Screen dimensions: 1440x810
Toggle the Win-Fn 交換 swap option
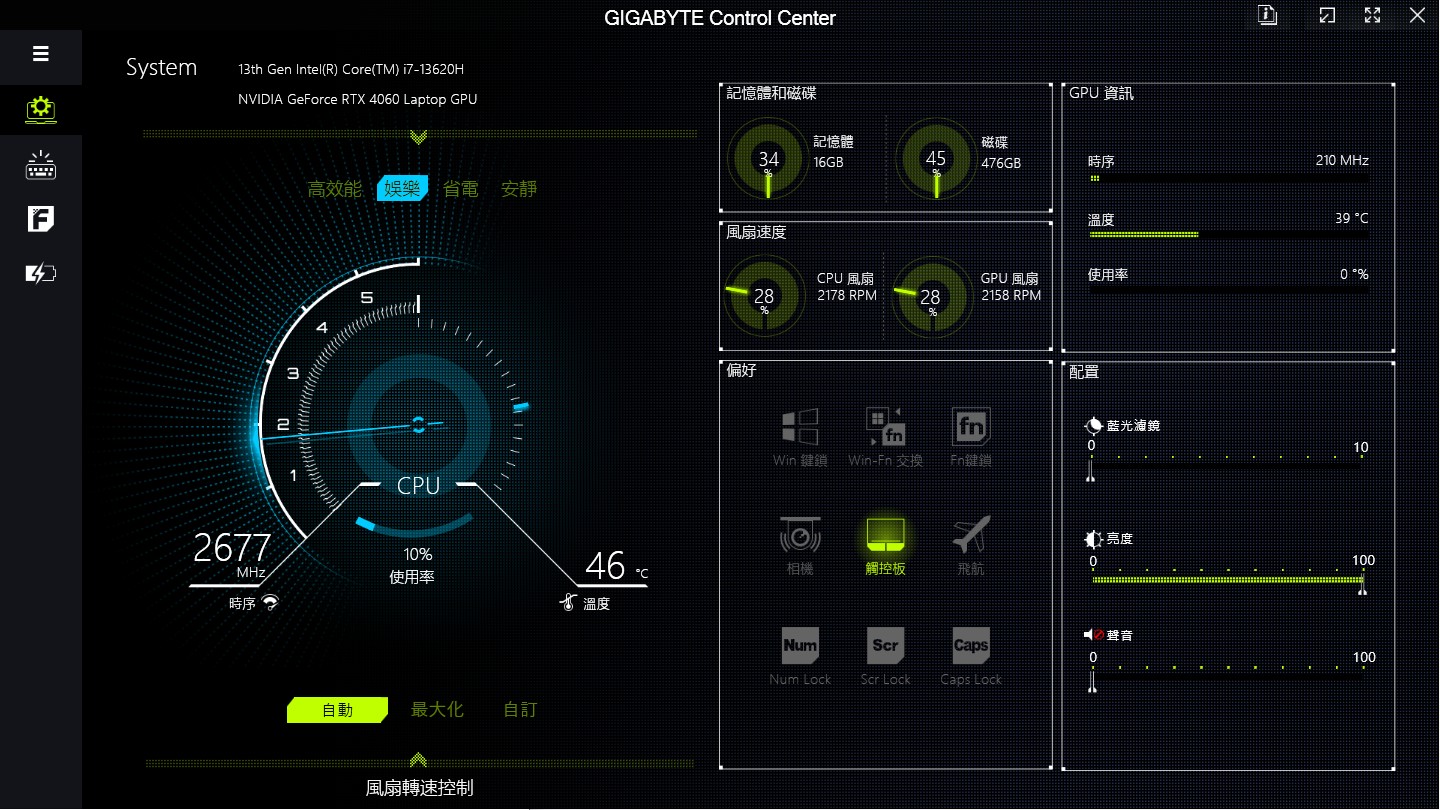coord(885,437)
